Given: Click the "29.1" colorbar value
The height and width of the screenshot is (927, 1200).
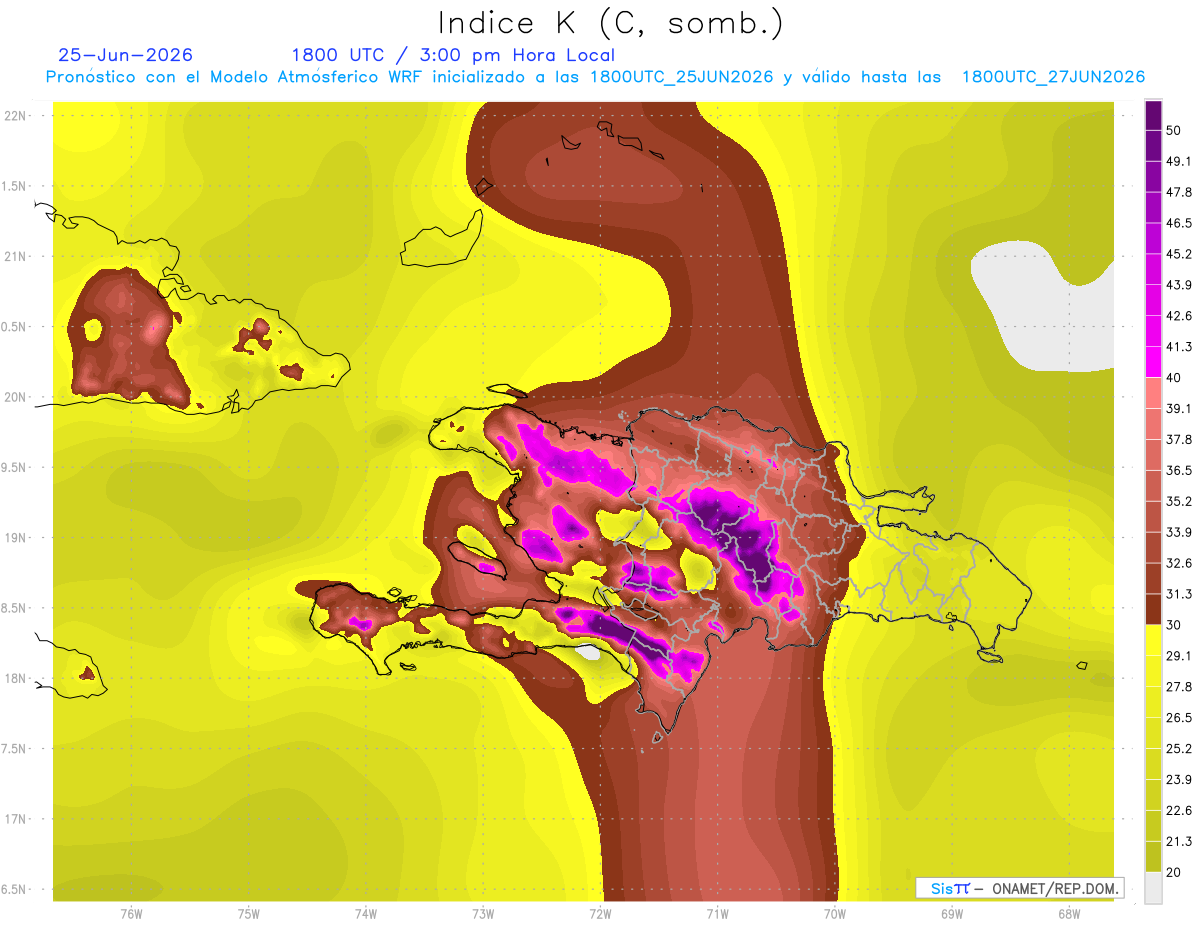Looking at the screenshot, I should pyautogui.click(x=1179, y=656).
